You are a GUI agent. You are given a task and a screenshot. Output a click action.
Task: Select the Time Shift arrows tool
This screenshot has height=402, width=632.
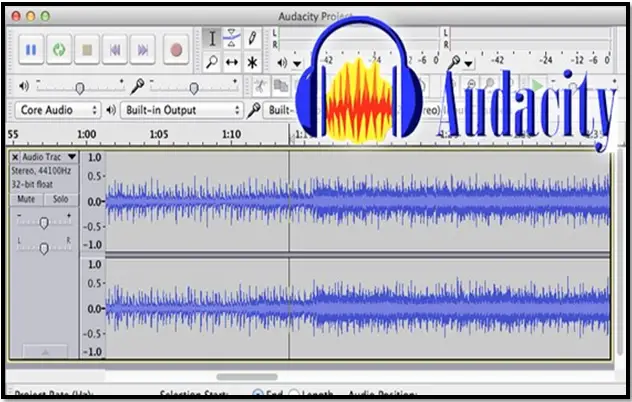[x=232, y=61]
